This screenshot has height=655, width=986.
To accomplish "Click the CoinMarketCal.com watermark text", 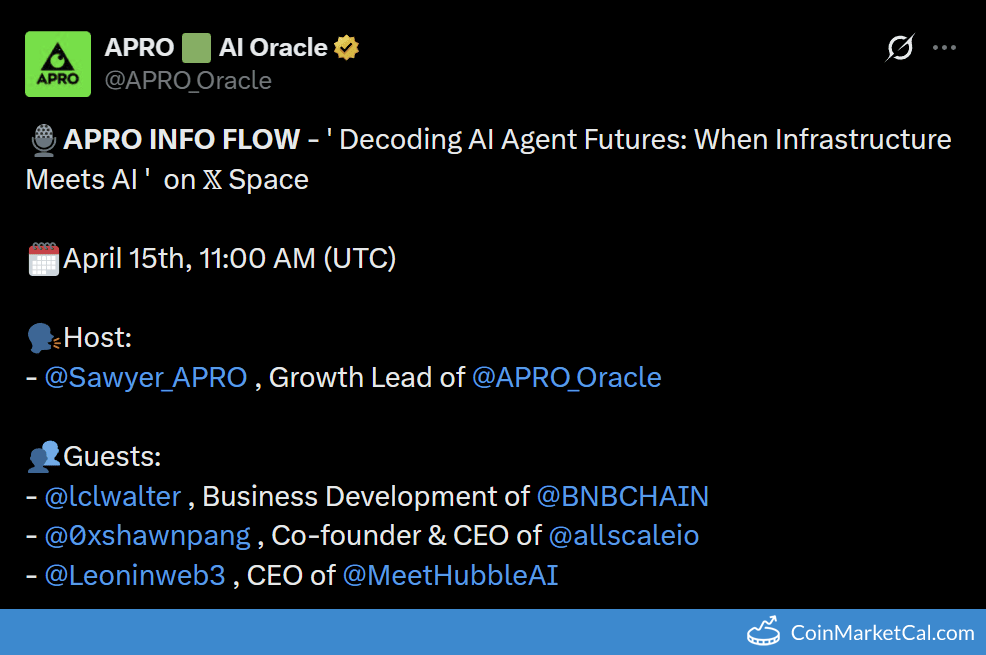I will pos(882,632).
